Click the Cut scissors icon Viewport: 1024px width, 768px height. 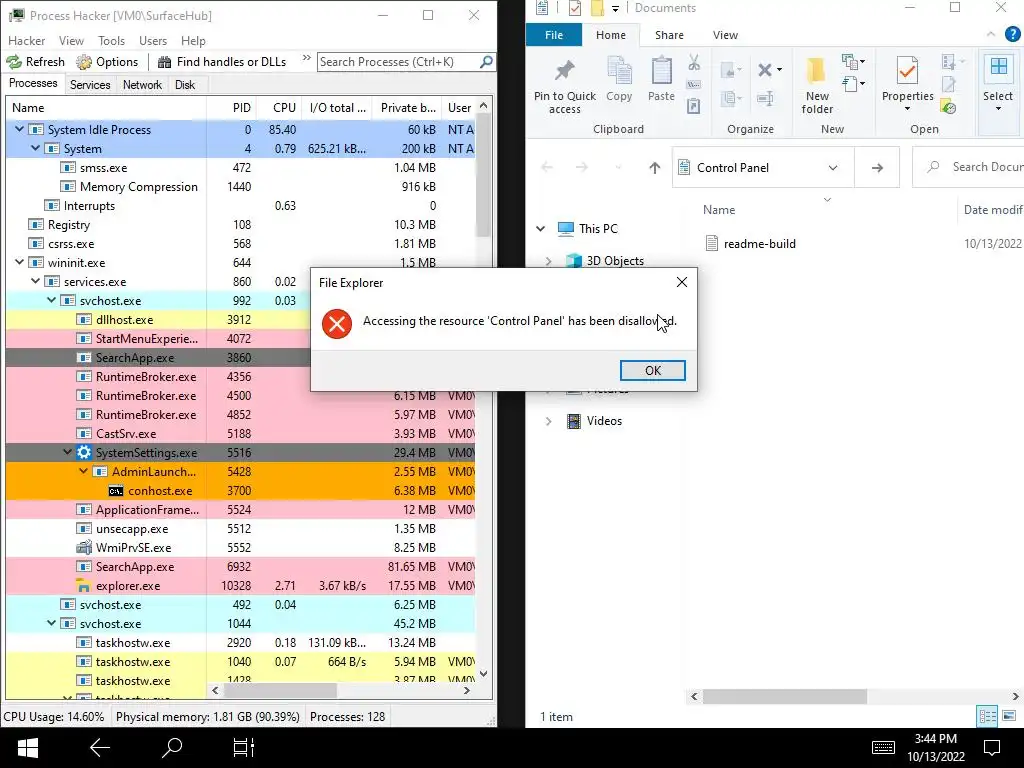[694, 63]
